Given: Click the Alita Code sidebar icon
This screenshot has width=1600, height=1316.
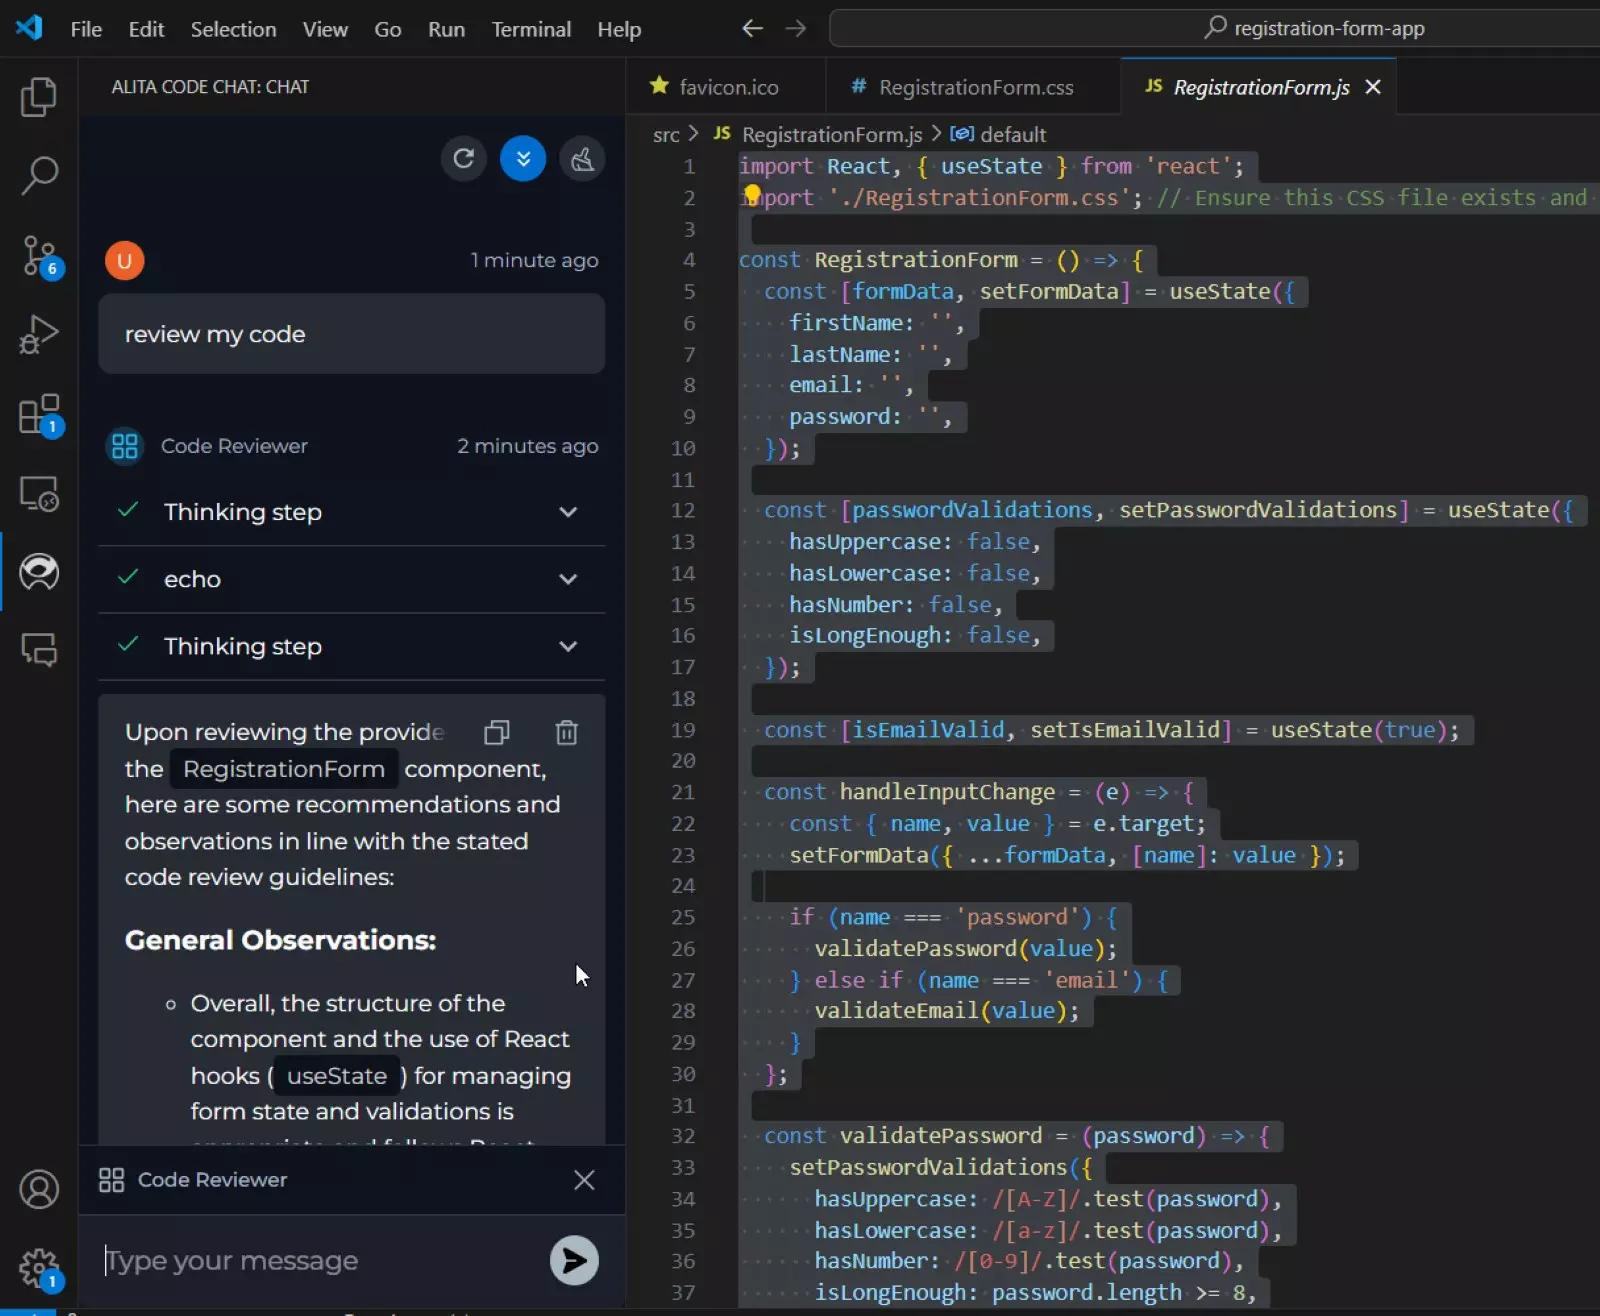Looking at the screenshot, I should point(39,572).
